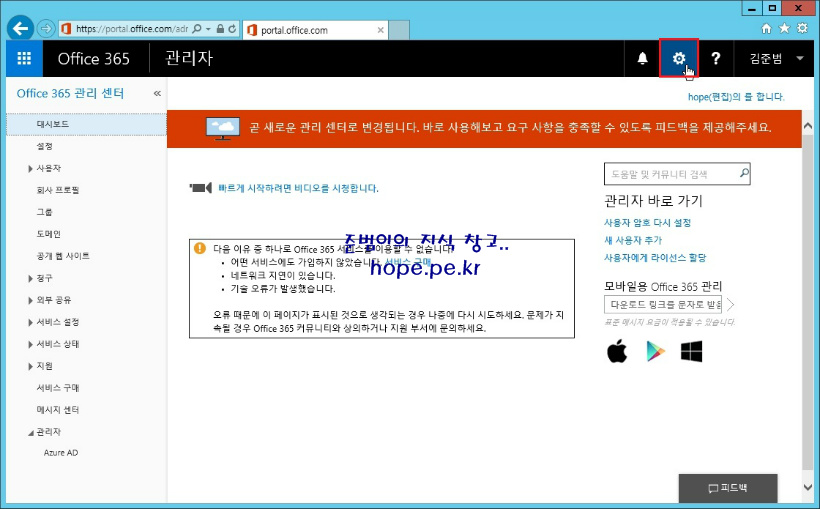820x509 pixels.
Task: Click the magnifier in help search box
Action: 744,173
